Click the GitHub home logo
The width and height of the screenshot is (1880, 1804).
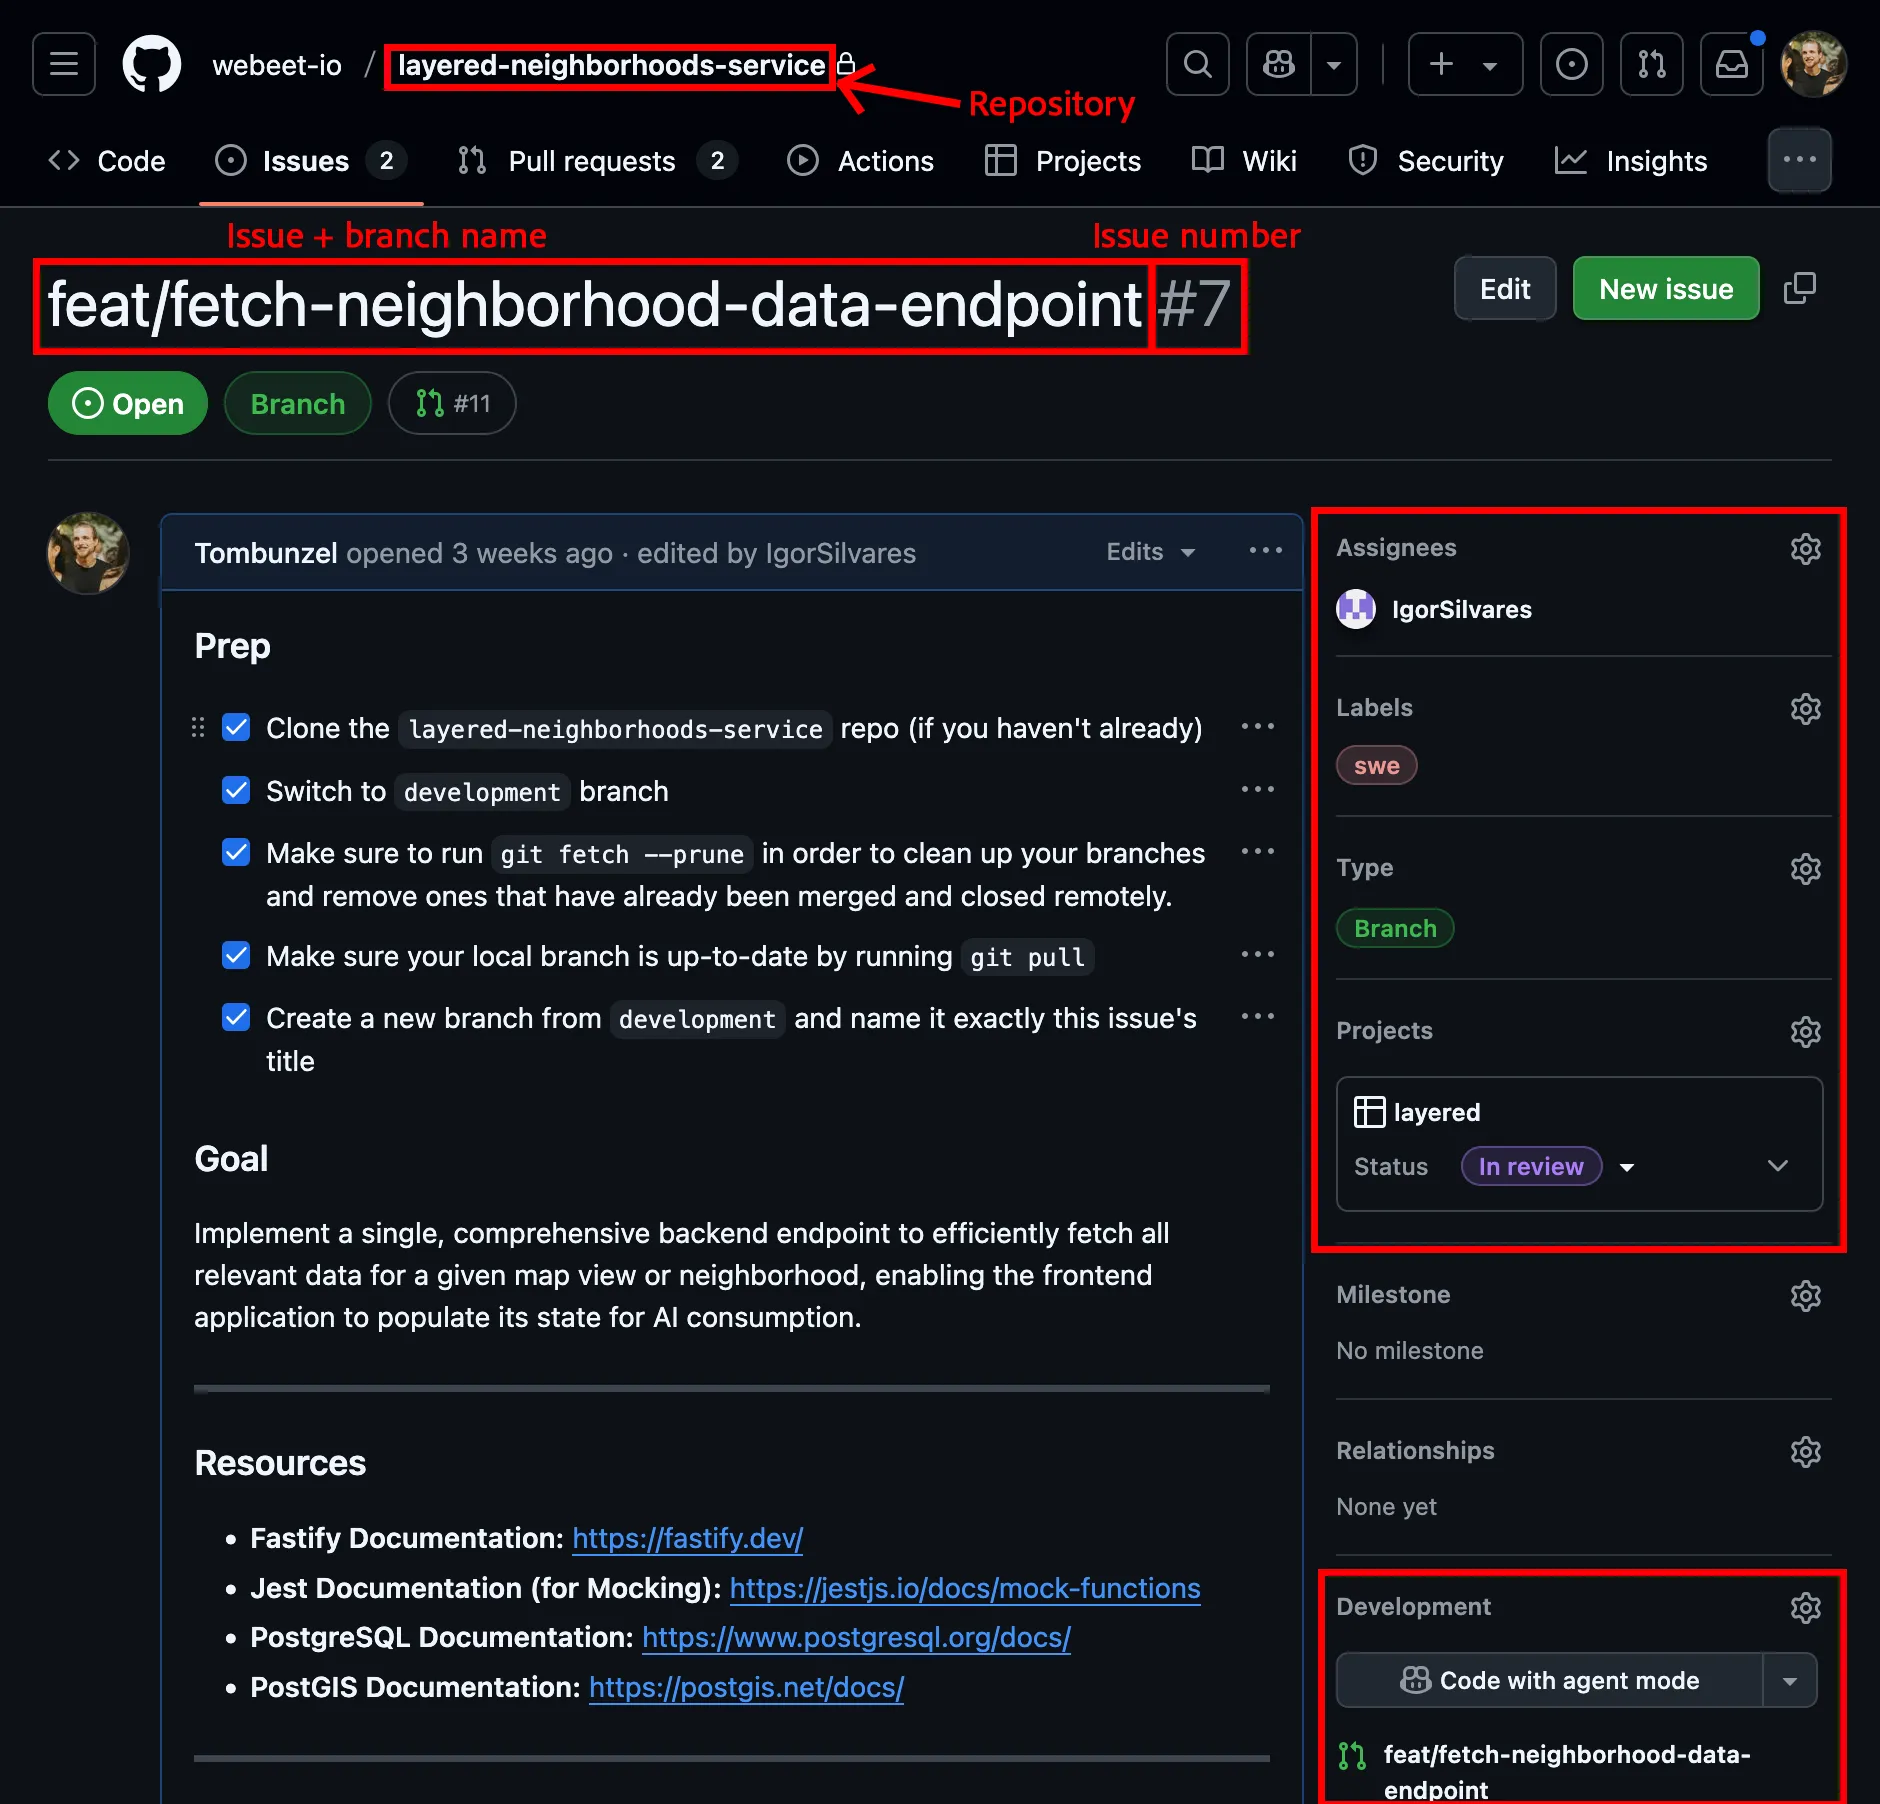click(x=151, y=63)
